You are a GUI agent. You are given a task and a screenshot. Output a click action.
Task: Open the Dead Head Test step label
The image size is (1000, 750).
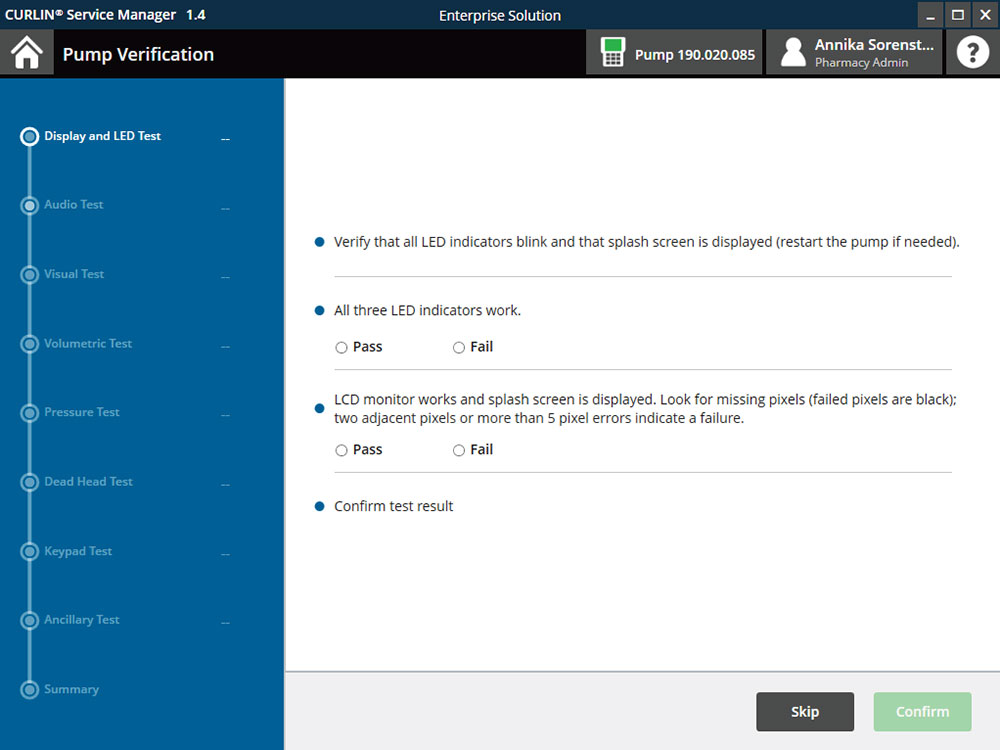[x=89, y=482]
